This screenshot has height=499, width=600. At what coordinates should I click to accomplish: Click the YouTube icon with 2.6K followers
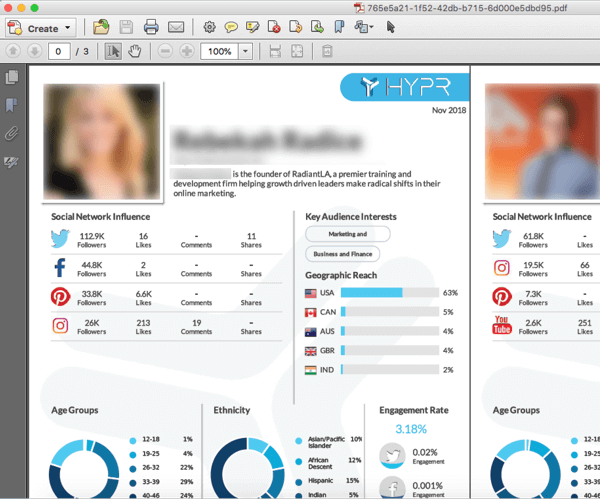click(x=502, y=326)
